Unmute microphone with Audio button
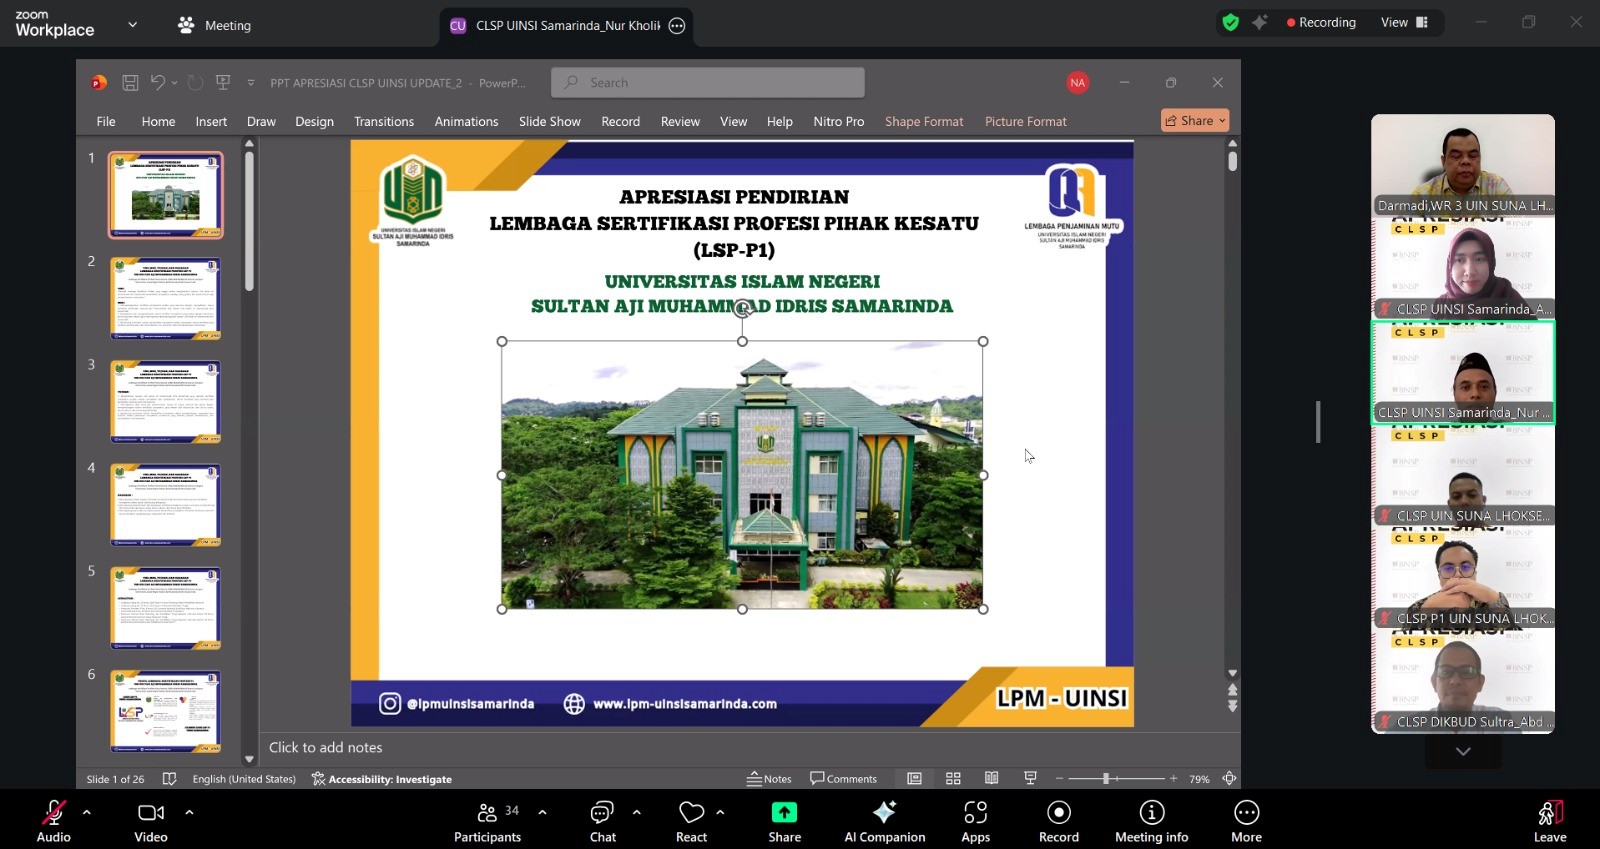Image resolution: width=1600 pixels, height=849 pixels. click(54, 821)
